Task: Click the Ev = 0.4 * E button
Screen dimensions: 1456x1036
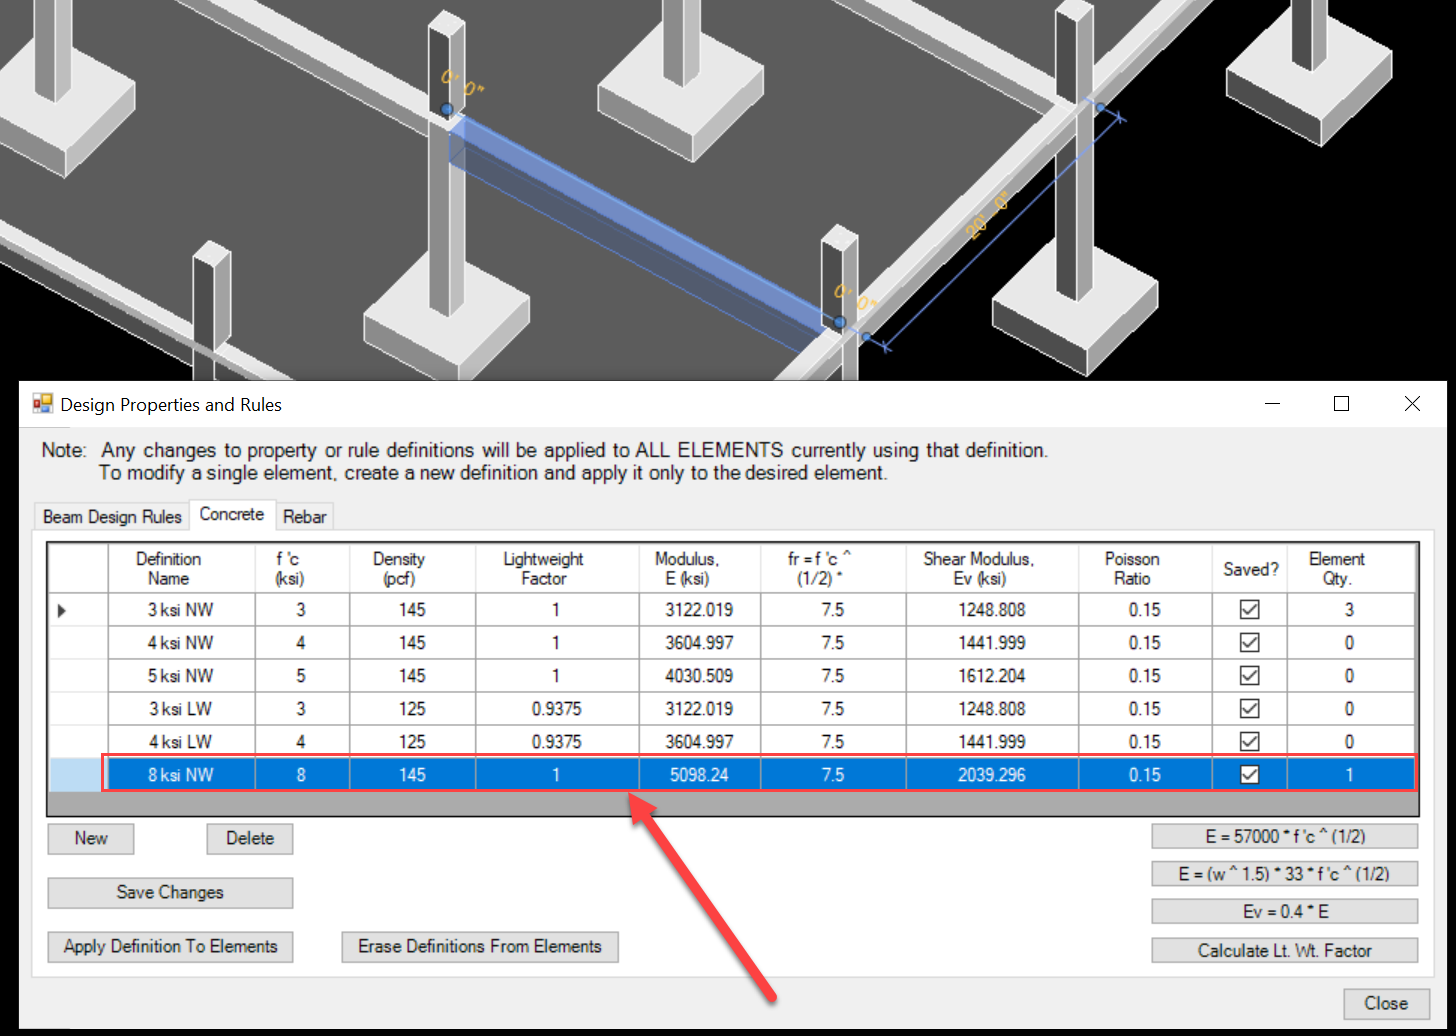Action: tap(1285, 912)
